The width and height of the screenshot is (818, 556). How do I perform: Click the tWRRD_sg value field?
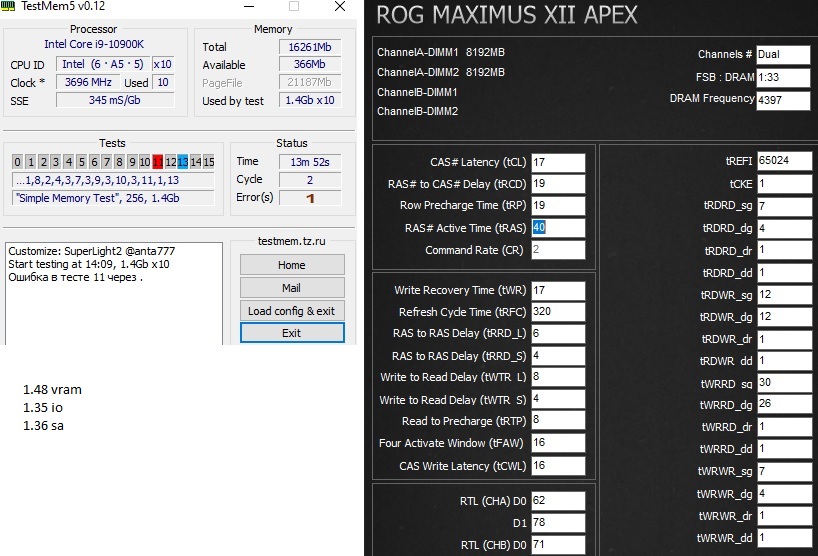pyautogui.click(x=785, y=383)
